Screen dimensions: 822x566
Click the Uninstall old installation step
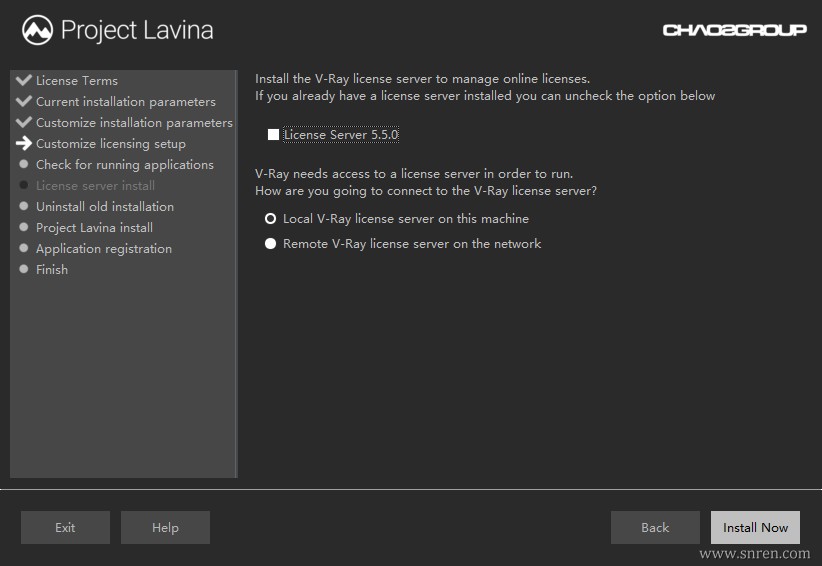click(x=105, y=206)
